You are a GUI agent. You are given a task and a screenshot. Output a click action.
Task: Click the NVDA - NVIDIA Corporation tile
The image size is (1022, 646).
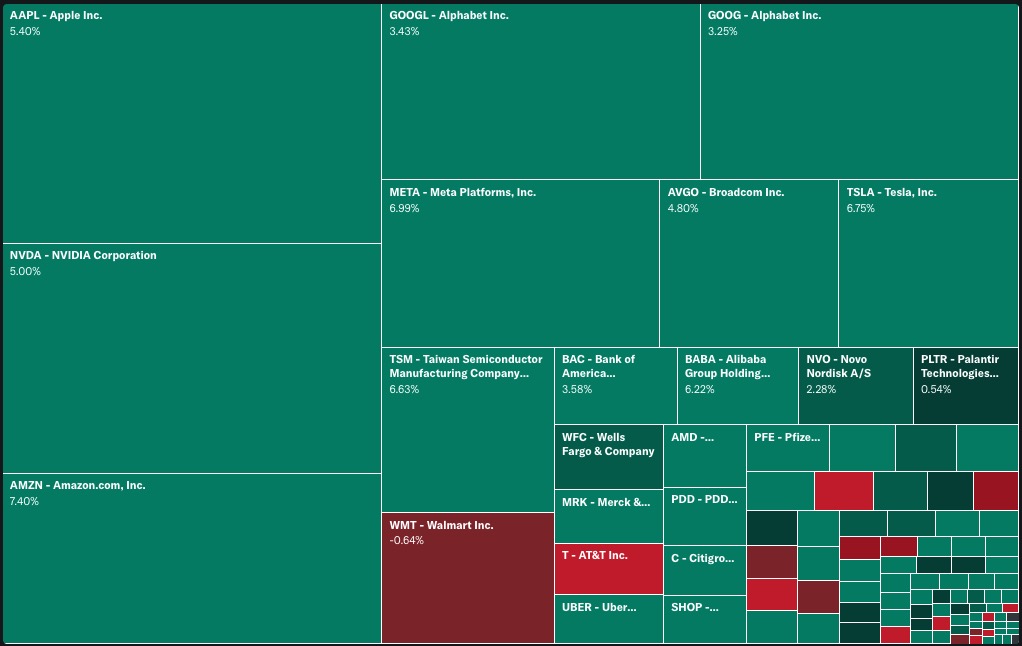[192, 359]
